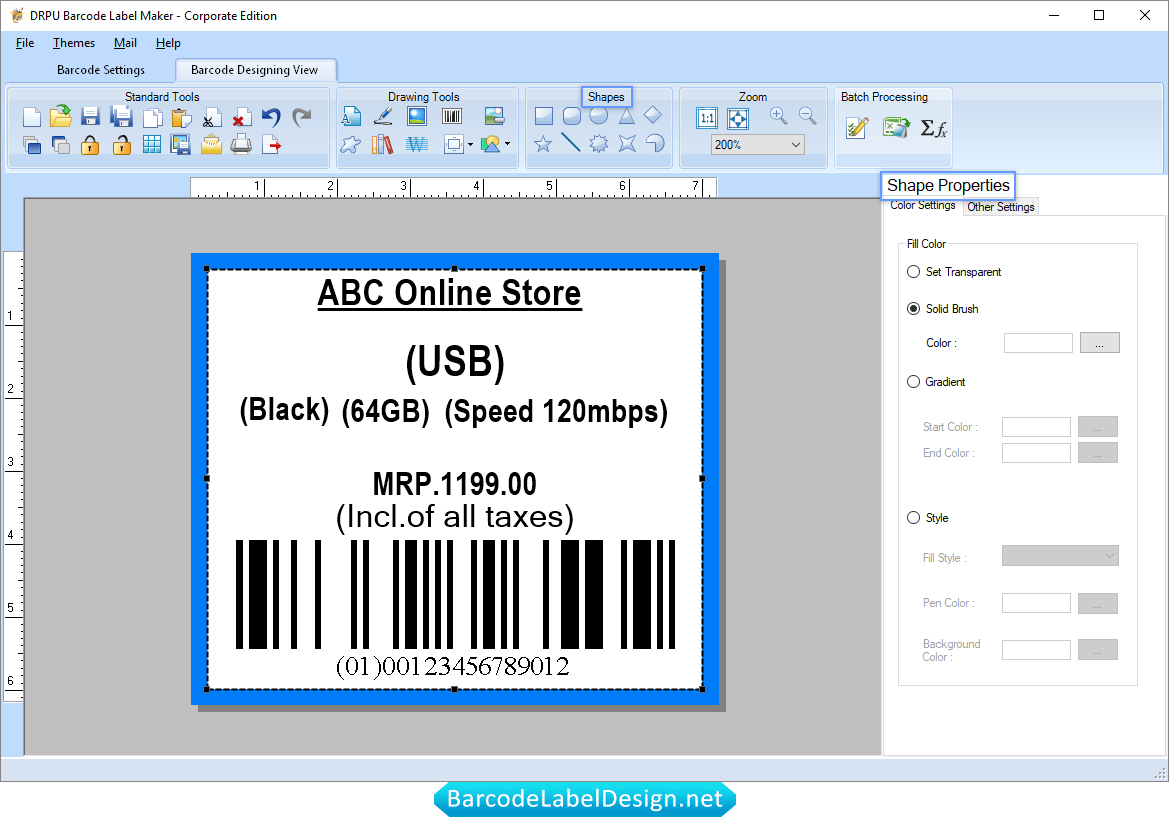Viewport: 1169px width, 817px height.
Task: Insert WordArt with the W icon
Action: (417, 144)
